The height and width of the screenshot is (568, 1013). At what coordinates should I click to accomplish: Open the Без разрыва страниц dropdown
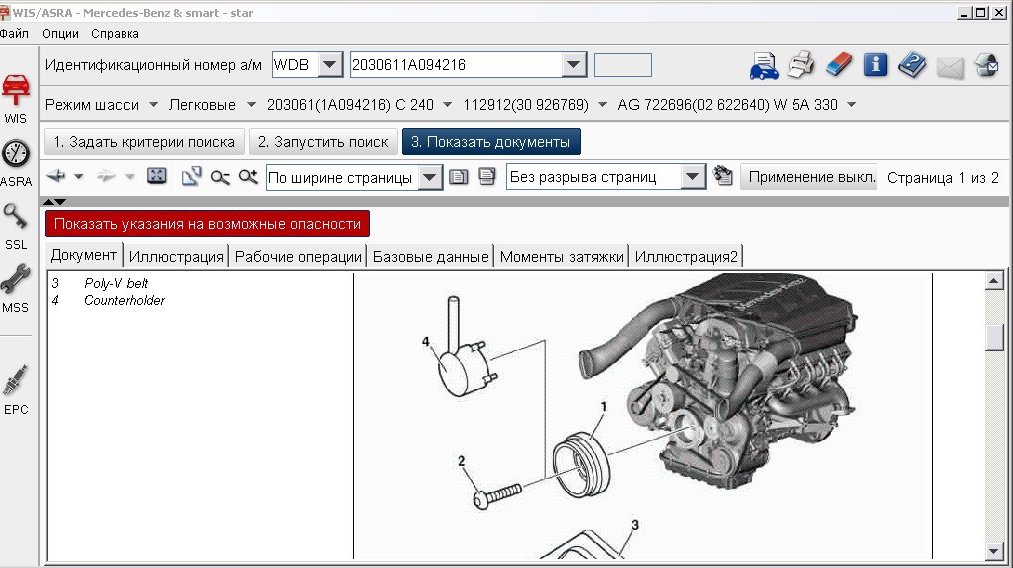693,177
